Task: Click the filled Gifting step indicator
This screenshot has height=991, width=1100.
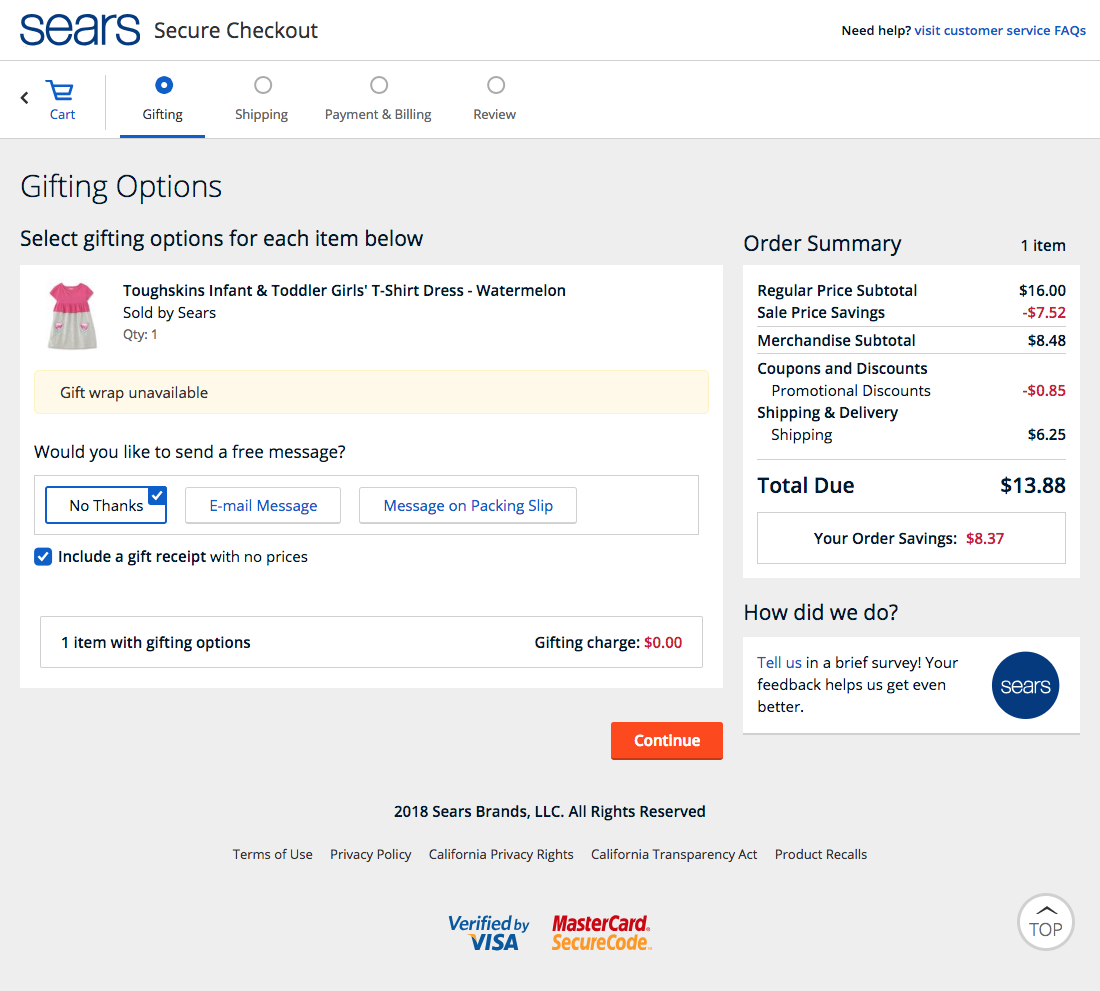Action: 163,85
